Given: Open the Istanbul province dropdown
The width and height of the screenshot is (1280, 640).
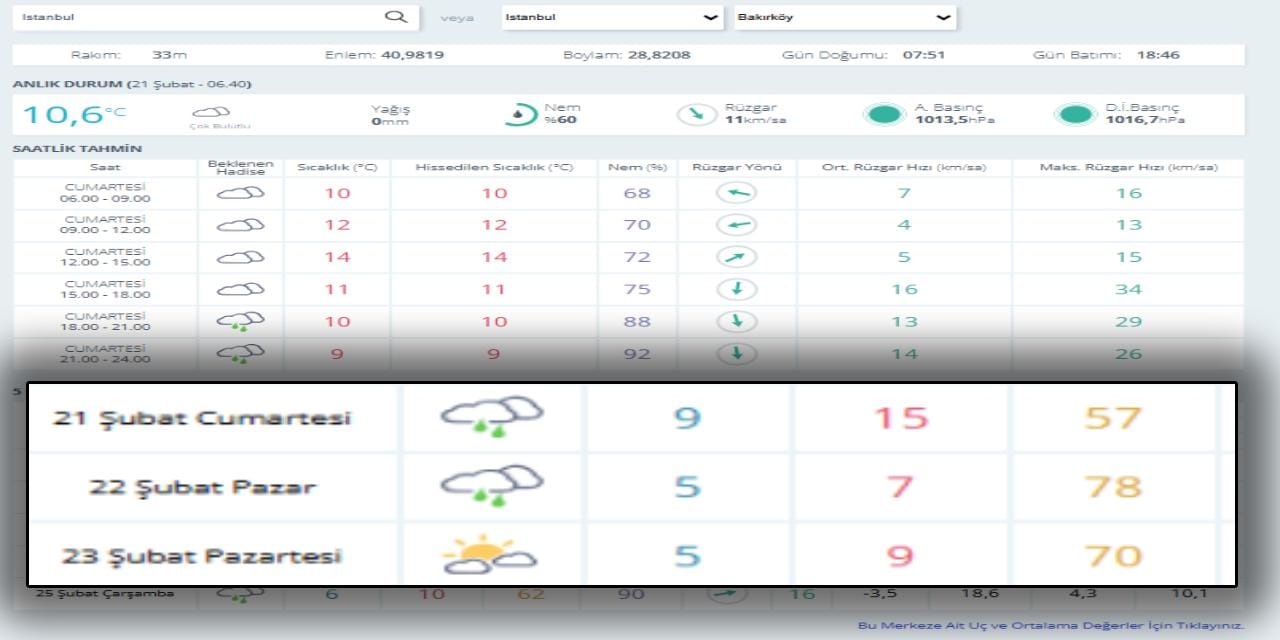Looking at the screenshot, I should pos(611,17).
